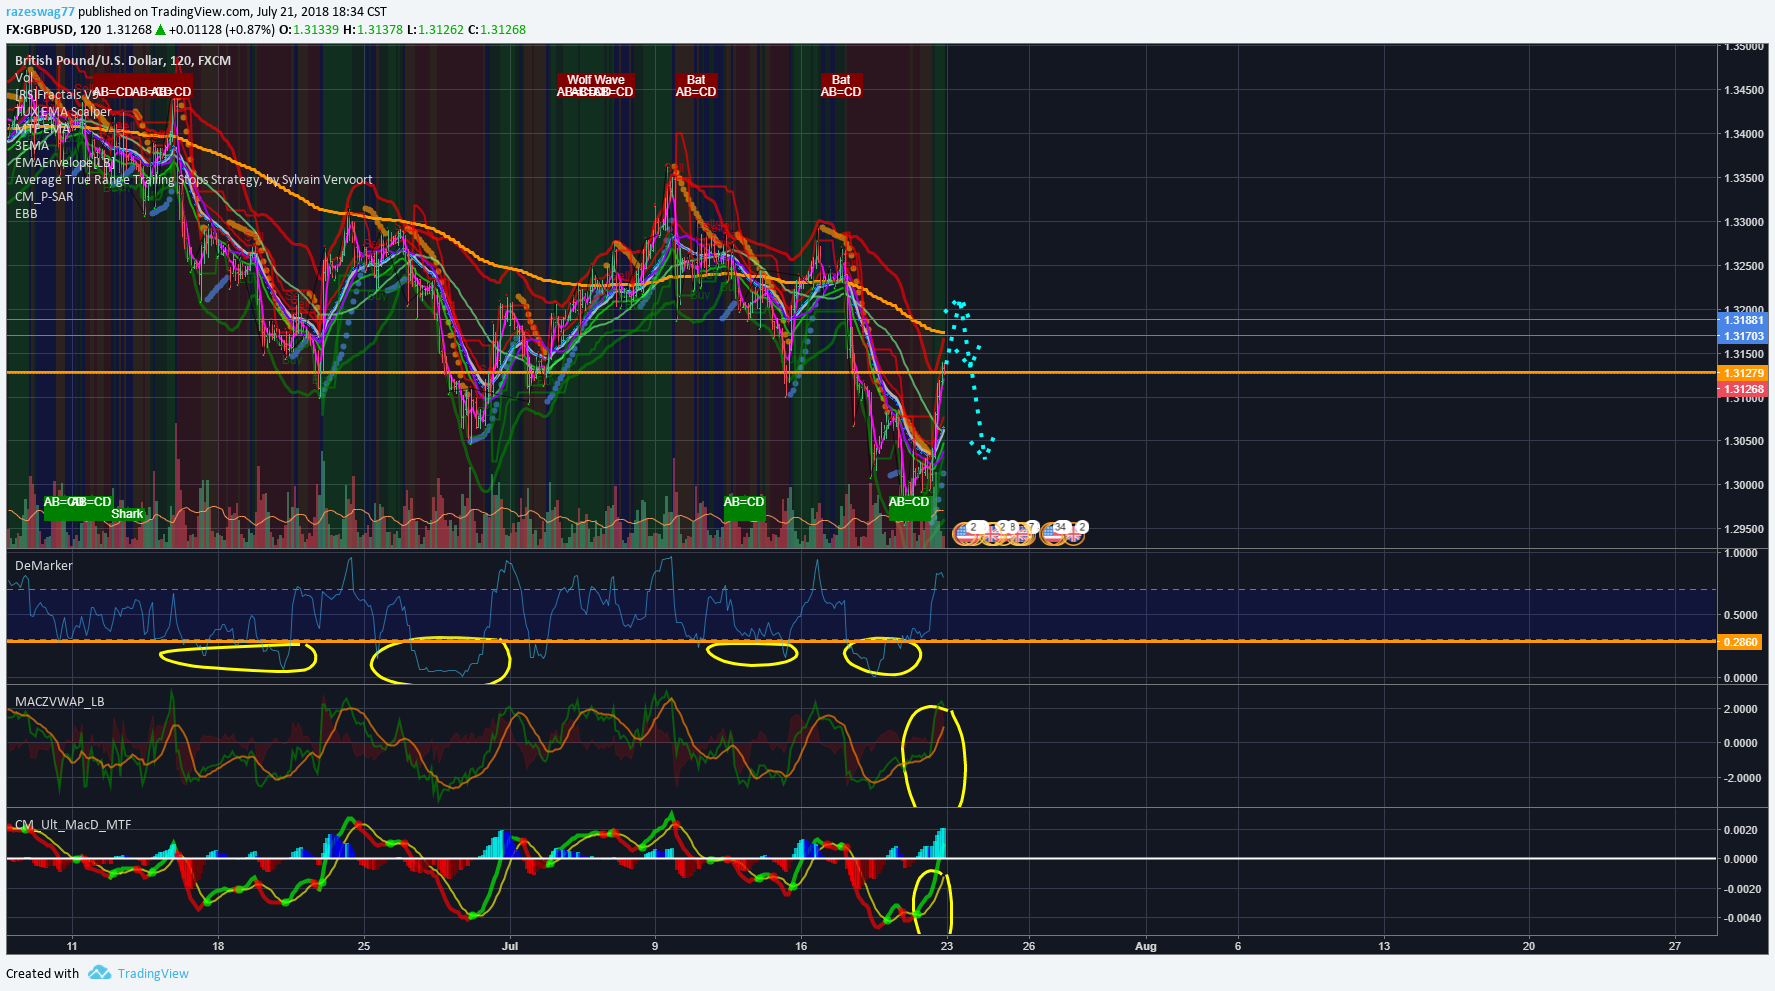1775x991 pixels.
Task: Click the -0.0040 MACD scale value
Action: pyautogui.click(x=1741, y=918)
